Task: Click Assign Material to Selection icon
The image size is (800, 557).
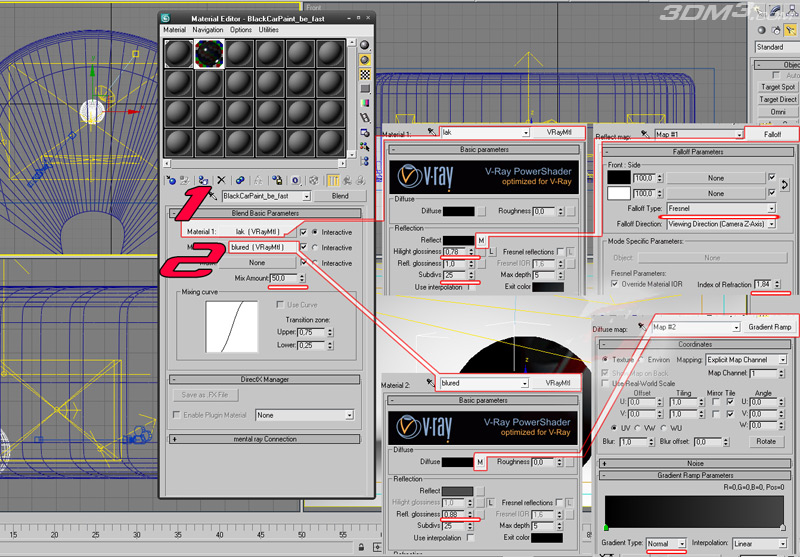Action: 203,179
